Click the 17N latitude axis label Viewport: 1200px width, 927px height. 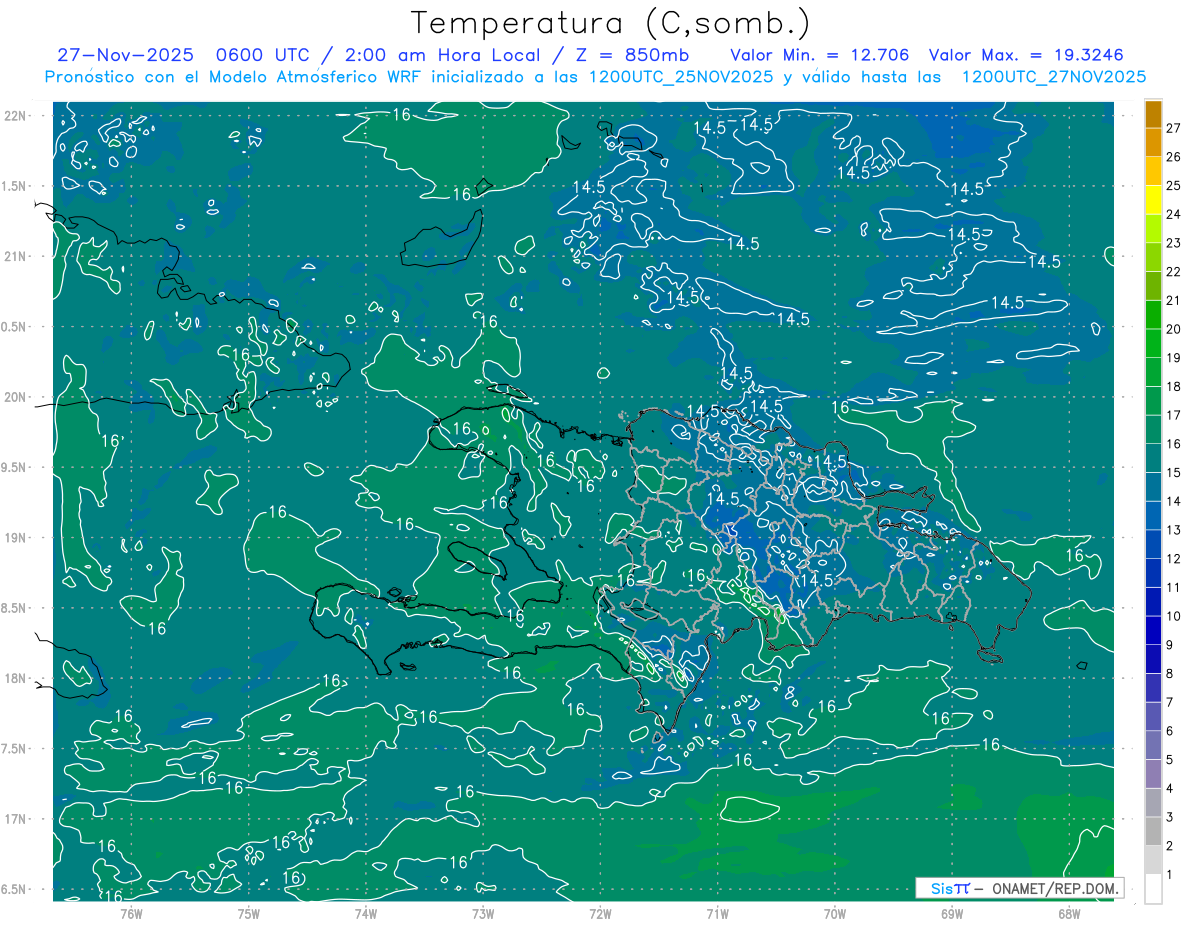[x=14, y=819]
